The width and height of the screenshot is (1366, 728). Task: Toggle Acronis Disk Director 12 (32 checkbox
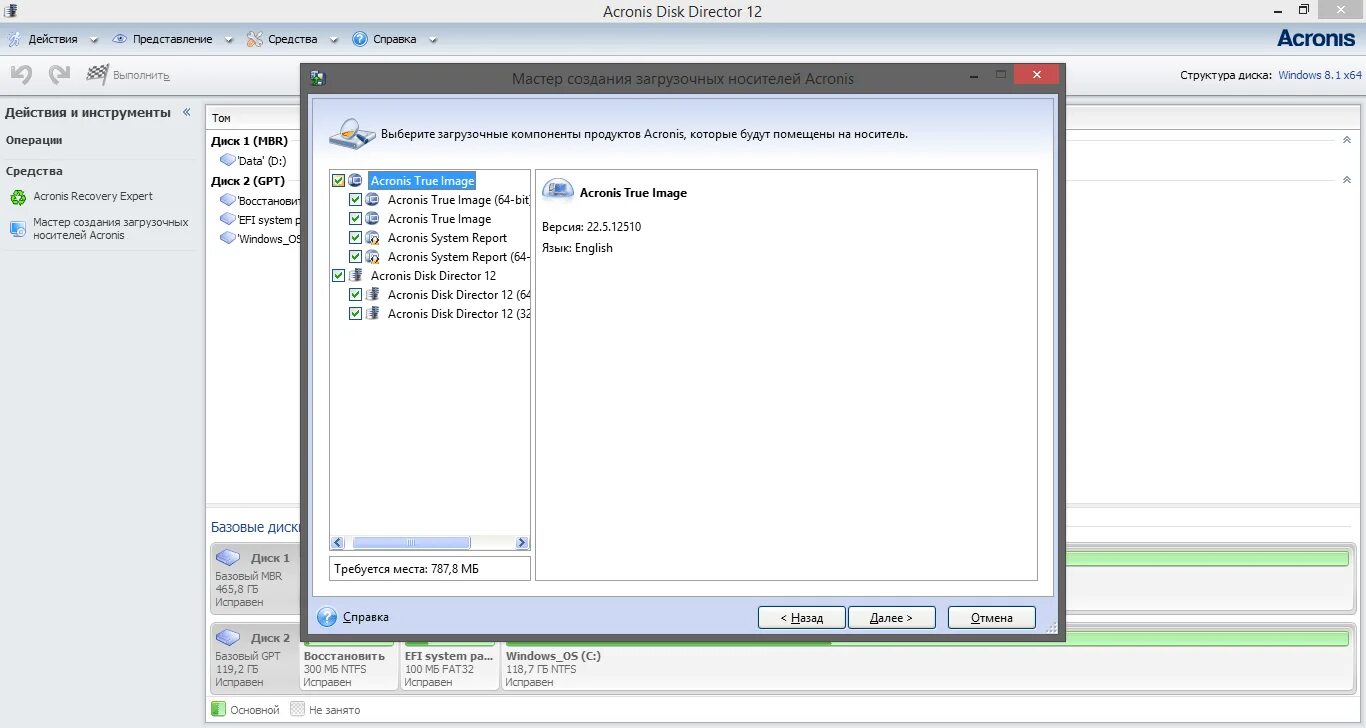[x=355, y=314]
